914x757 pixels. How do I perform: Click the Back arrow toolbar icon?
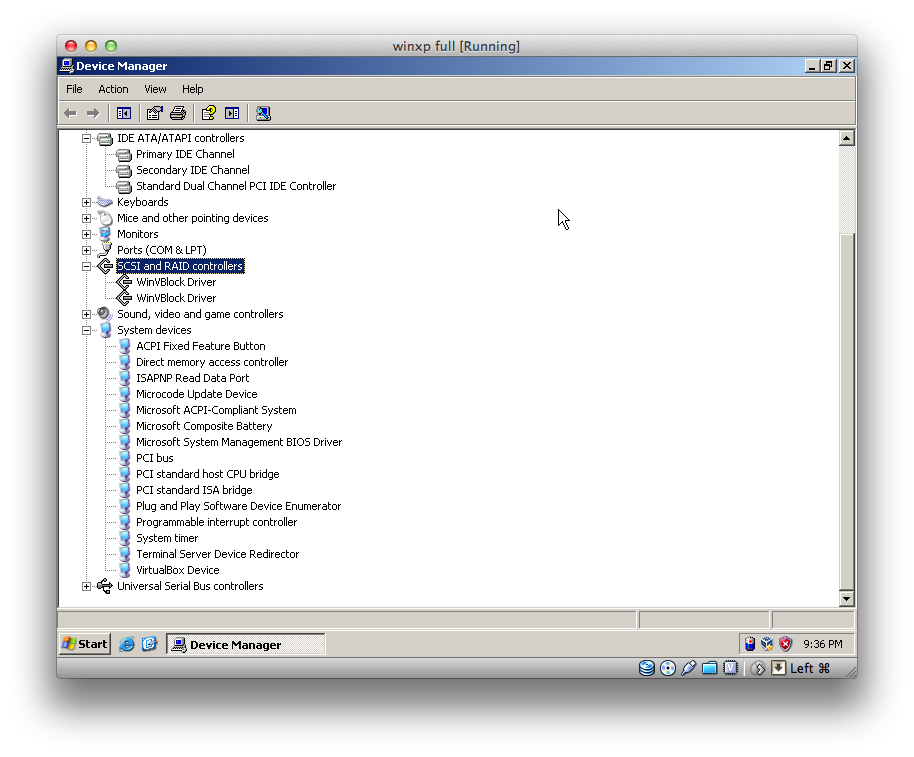71,113
